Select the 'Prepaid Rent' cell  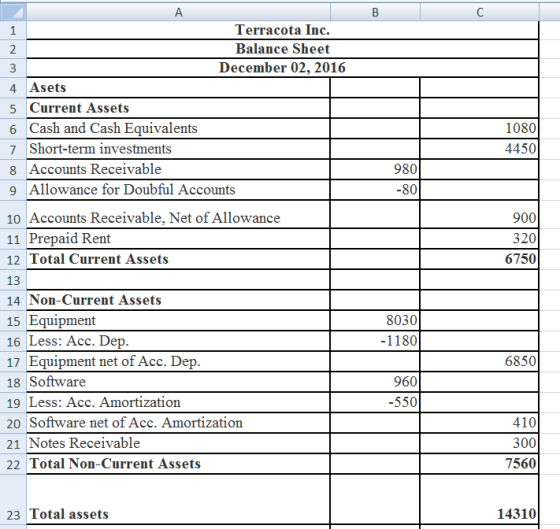tap(179, 239)
